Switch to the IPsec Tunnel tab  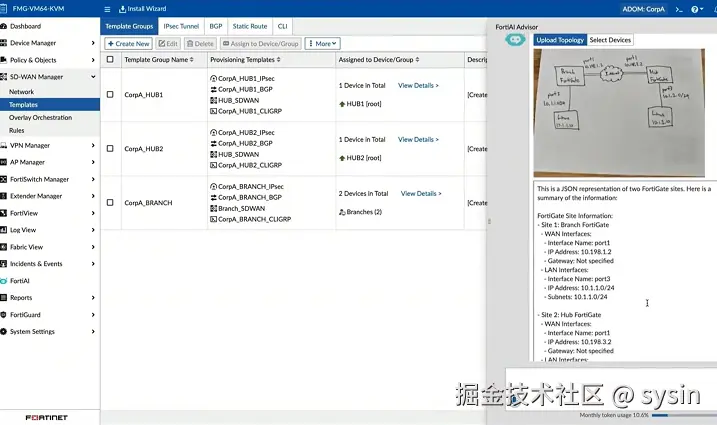coord(181,27)
